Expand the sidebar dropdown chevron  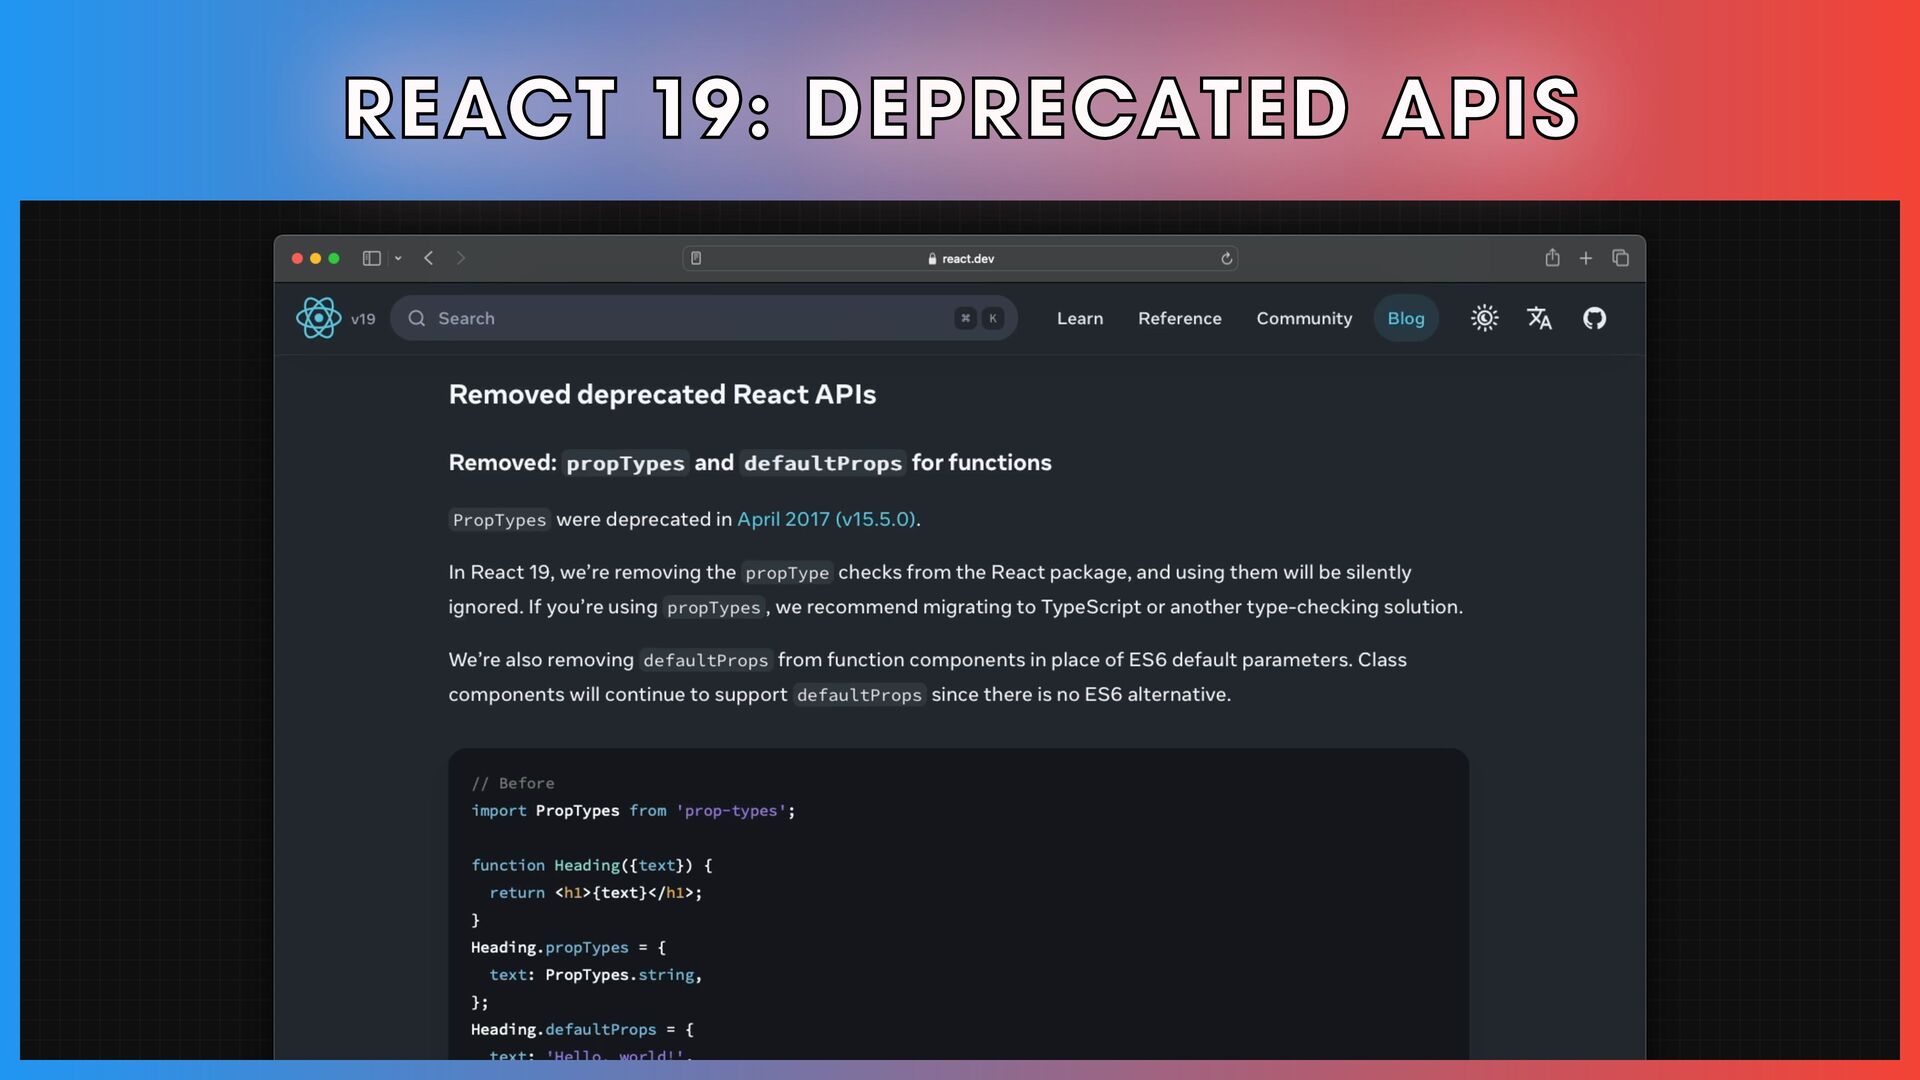pyautogui.click(x=398, y=258)
